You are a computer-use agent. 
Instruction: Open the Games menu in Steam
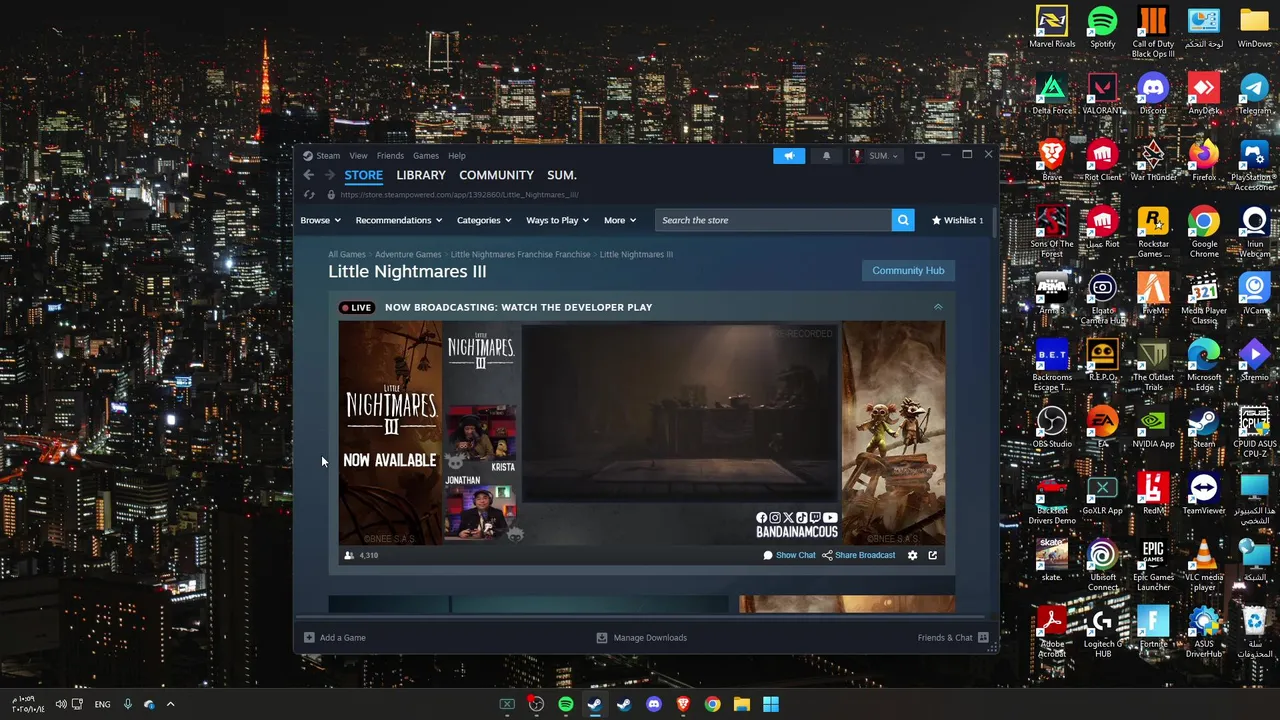coord(426,156)
